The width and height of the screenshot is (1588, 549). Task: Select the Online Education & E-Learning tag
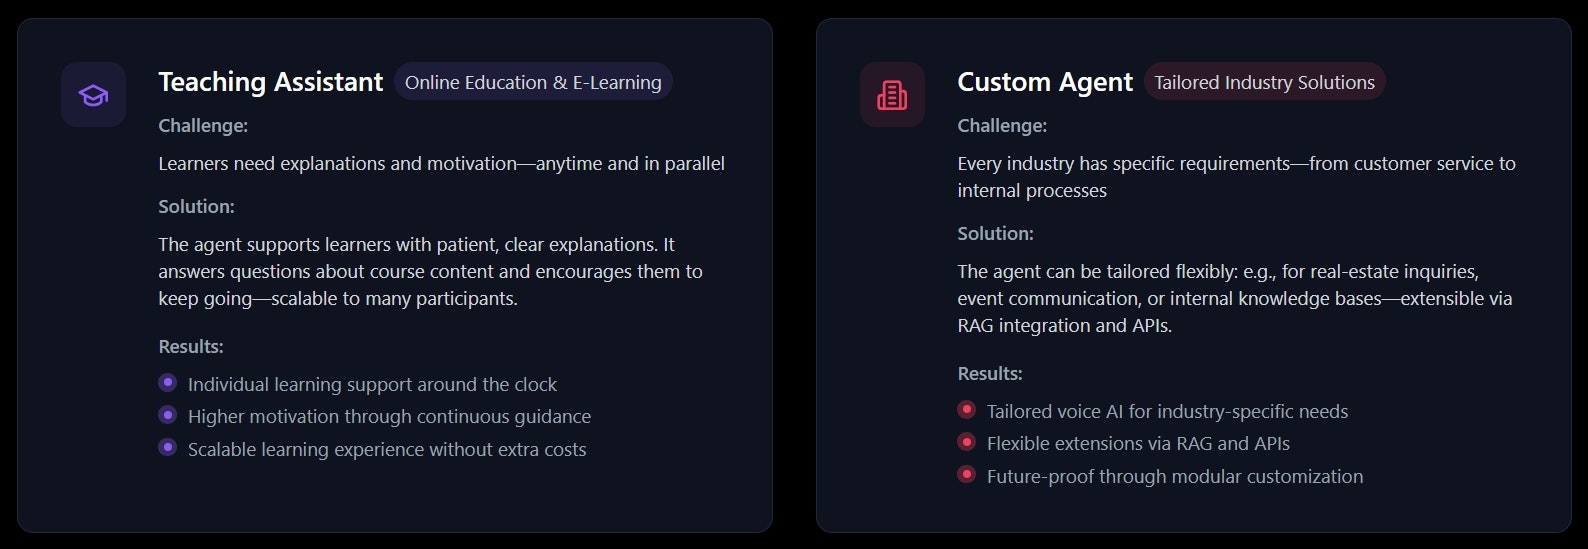[533, 82]
